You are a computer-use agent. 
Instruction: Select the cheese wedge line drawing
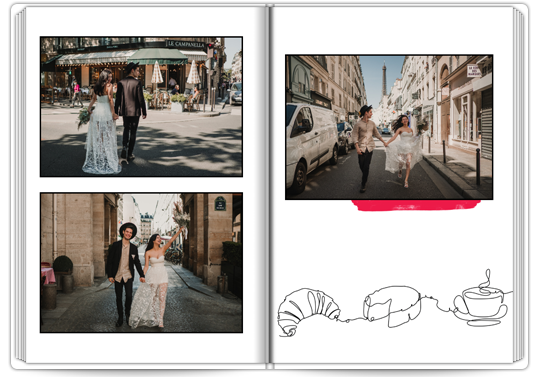(x=392, y=306)
